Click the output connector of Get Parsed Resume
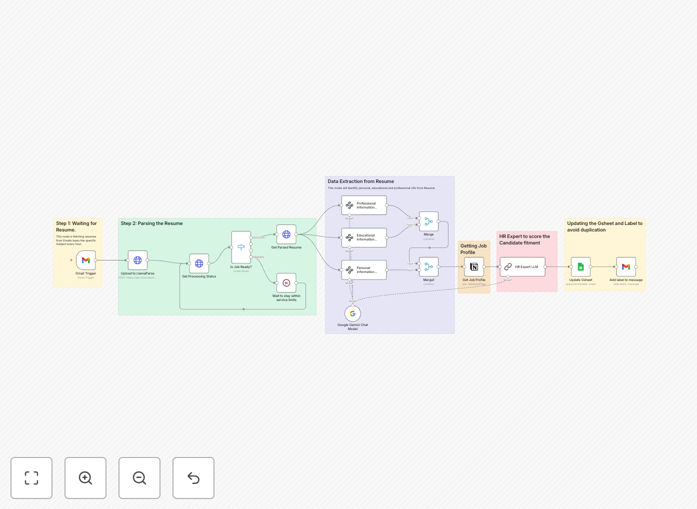This screenshot has width=697, height=509. tap(297, 234)
